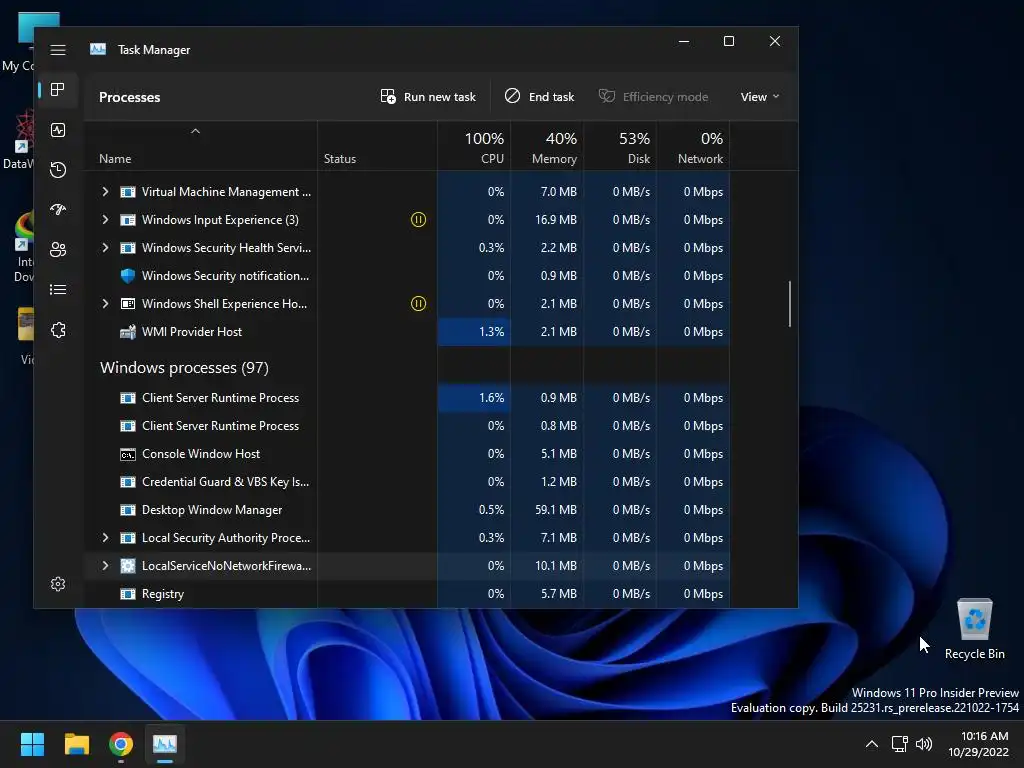This screenshot has width=1024, height=768.
Task: Open the Recycle Bin desktop icon
Action: click(974, 629)
